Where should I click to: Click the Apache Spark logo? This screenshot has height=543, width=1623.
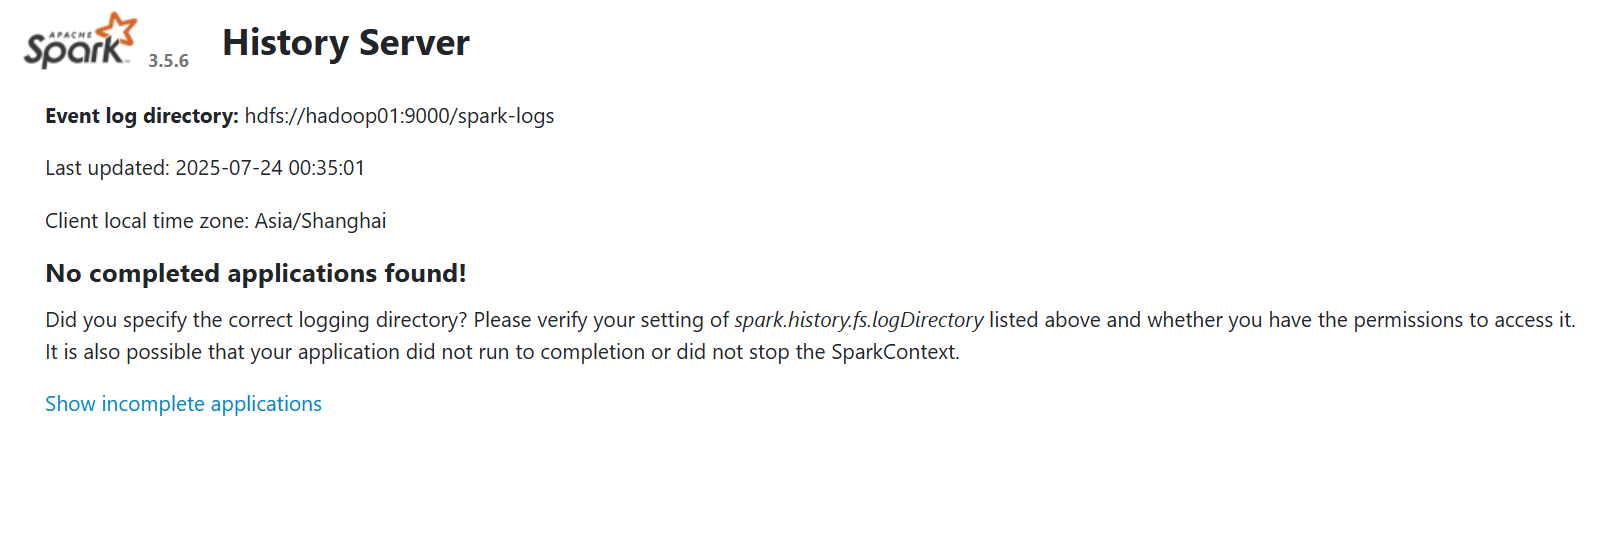[x=78, y=42]
